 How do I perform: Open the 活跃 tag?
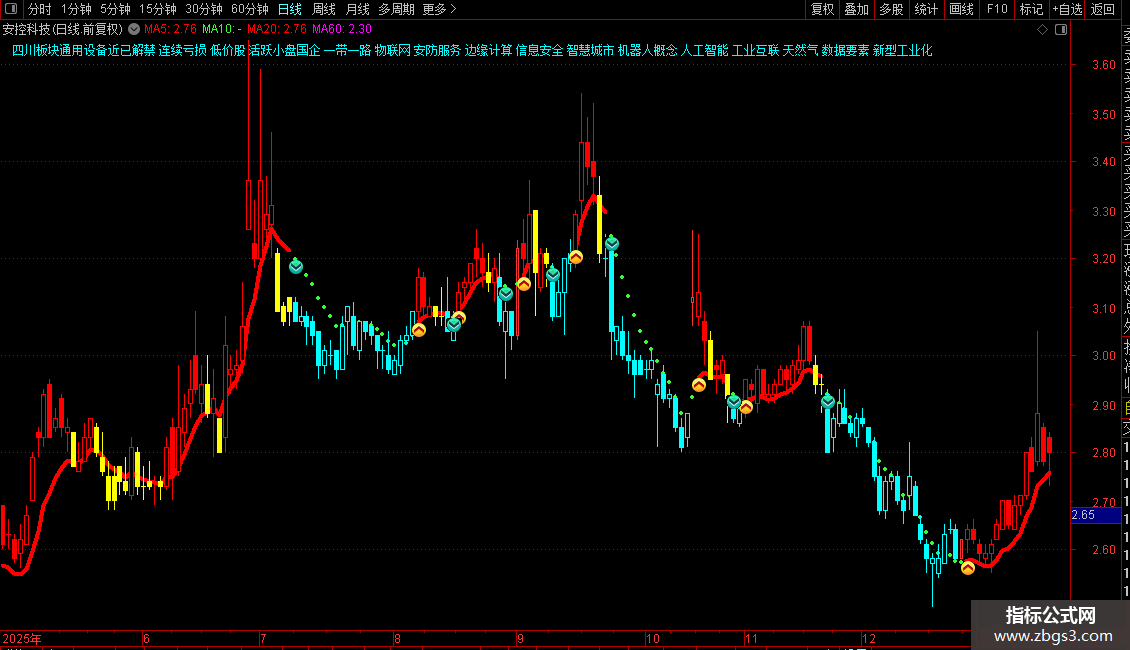click(x=261, y=50)
